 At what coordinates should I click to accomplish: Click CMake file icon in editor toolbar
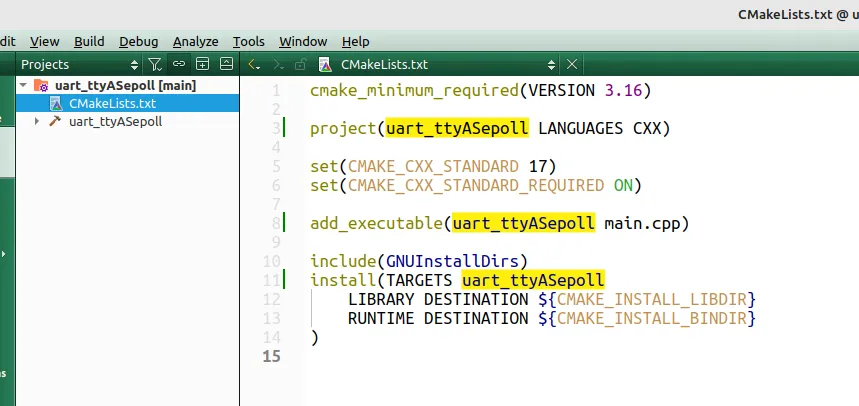[x=325, y=65]
